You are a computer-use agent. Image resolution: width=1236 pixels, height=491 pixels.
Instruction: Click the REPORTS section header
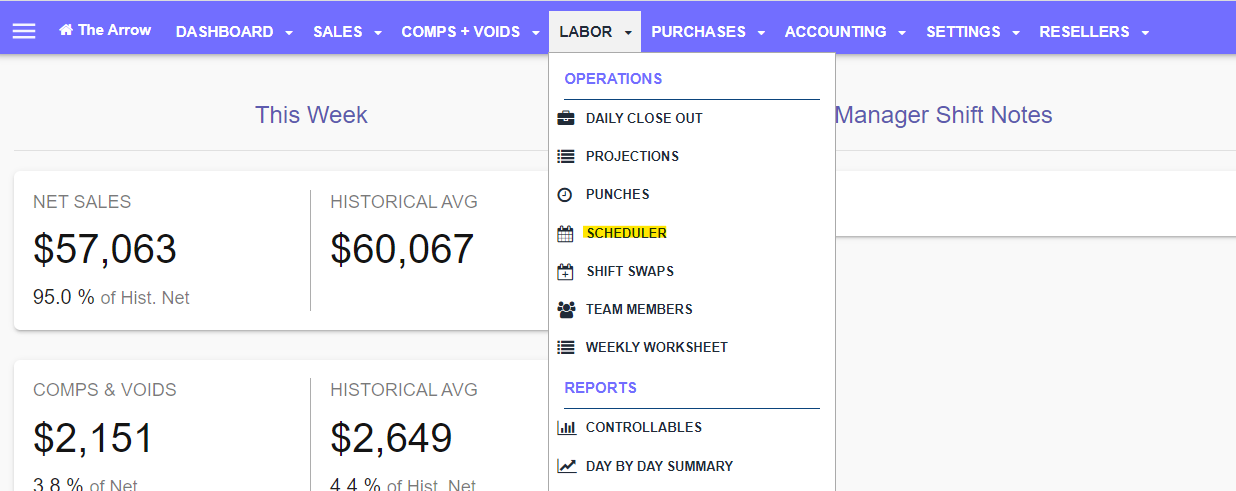[x=600, y=387]
